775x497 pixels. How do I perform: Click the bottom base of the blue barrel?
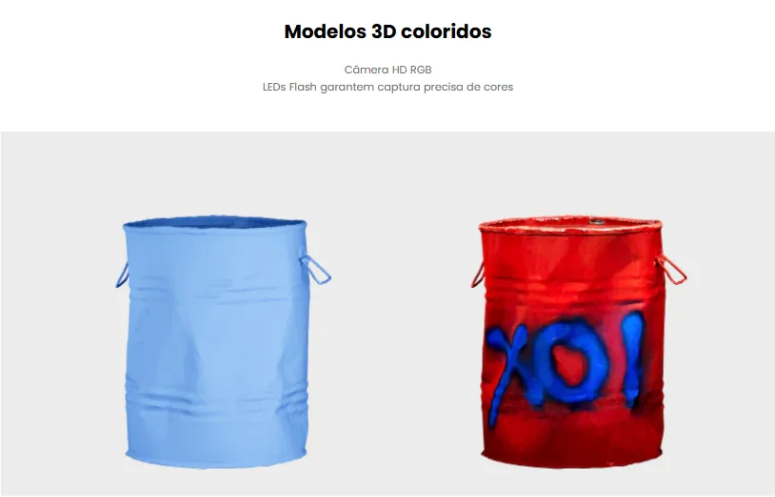pos(216,457)
